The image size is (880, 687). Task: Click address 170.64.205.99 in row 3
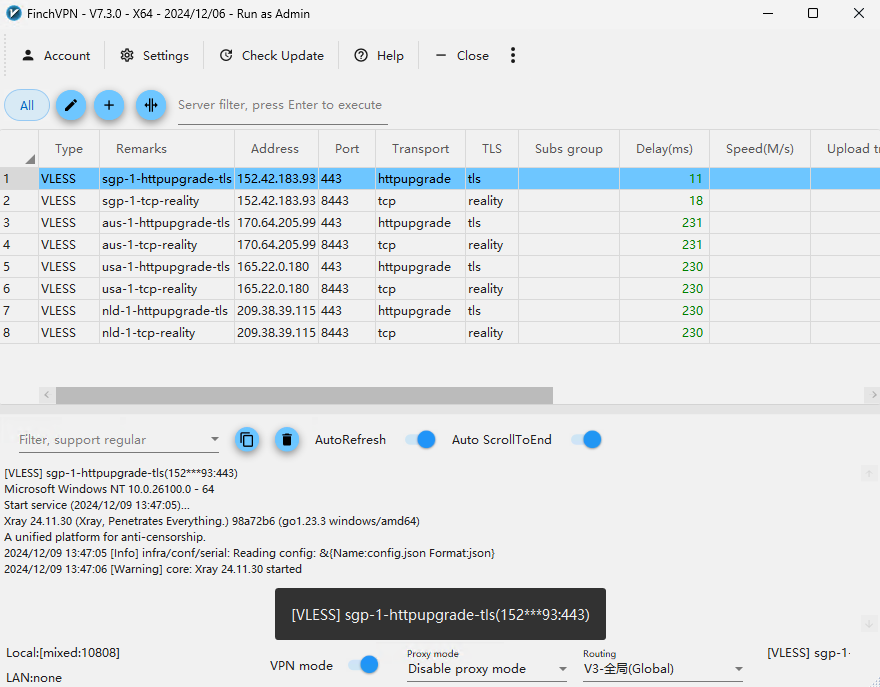pyautogui.click(x=276, y=223)
